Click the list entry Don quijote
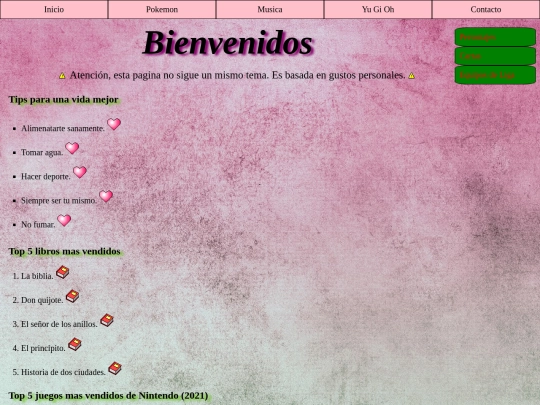Viewport: 540px width, 405px height. [42, 300]
